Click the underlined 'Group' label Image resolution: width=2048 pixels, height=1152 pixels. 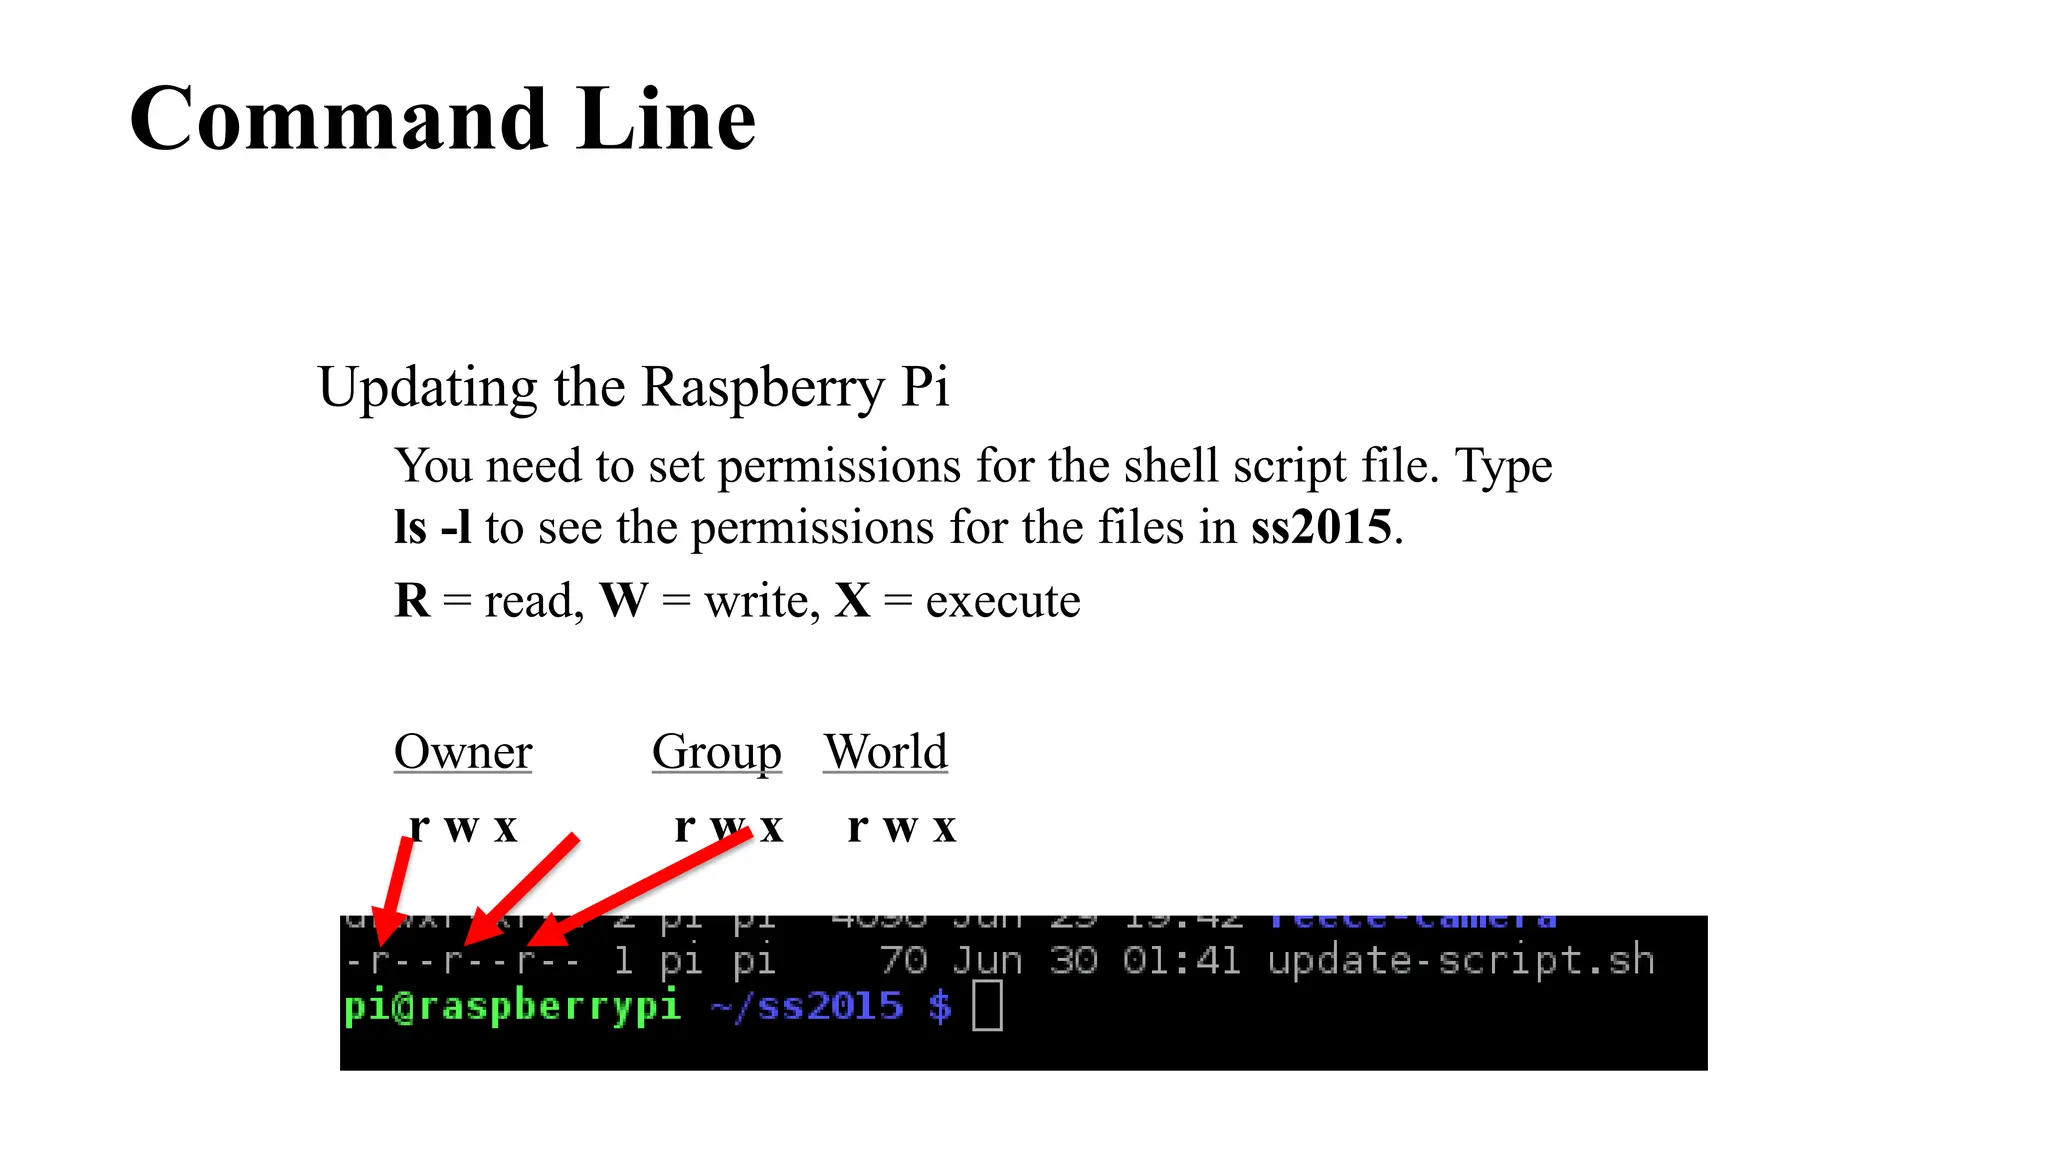pyautogui.click(x=717, y=753)
